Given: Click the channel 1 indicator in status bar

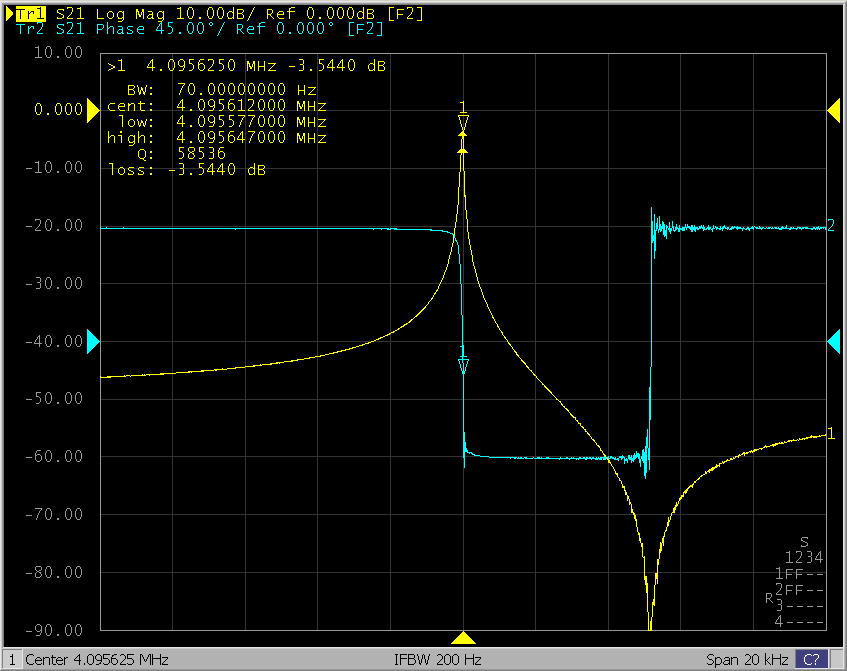Looking at the screenshot, I should [x=12, y=660].
